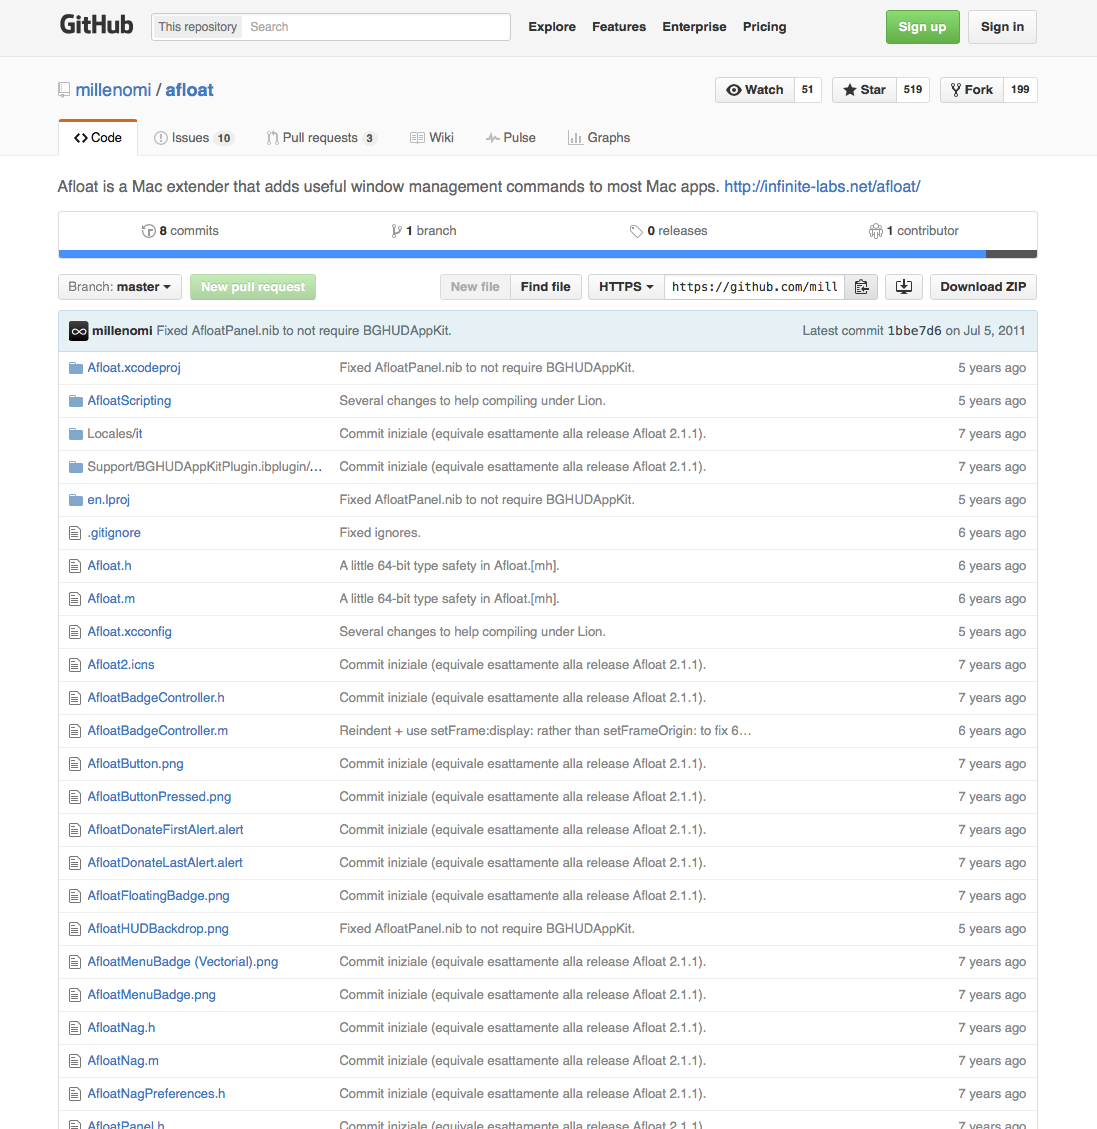Click en.lproj folder icon

click(76, 500)
